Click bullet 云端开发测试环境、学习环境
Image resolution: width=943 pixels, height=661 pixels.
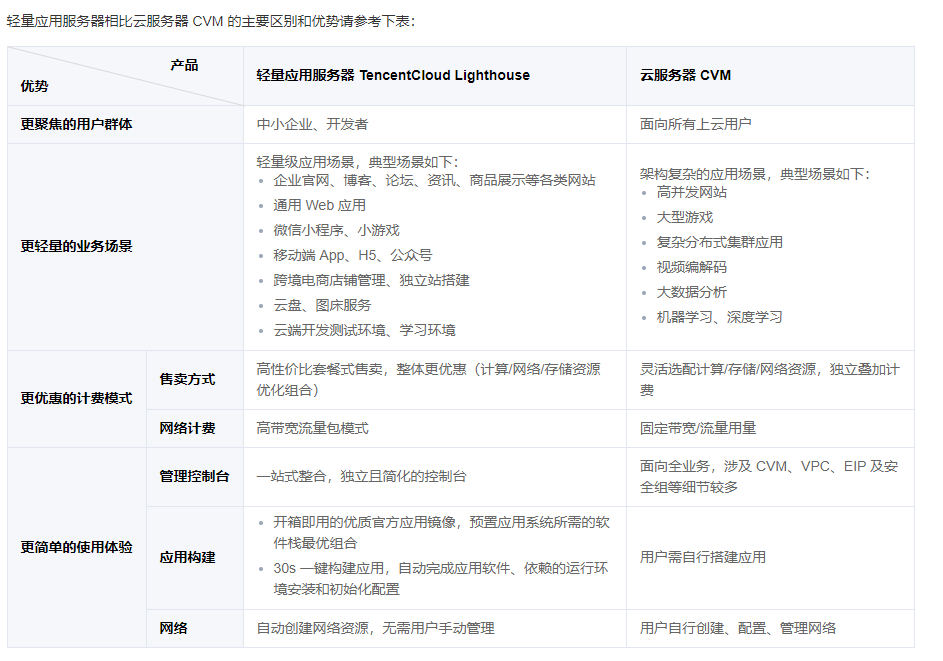click(364, 330)
